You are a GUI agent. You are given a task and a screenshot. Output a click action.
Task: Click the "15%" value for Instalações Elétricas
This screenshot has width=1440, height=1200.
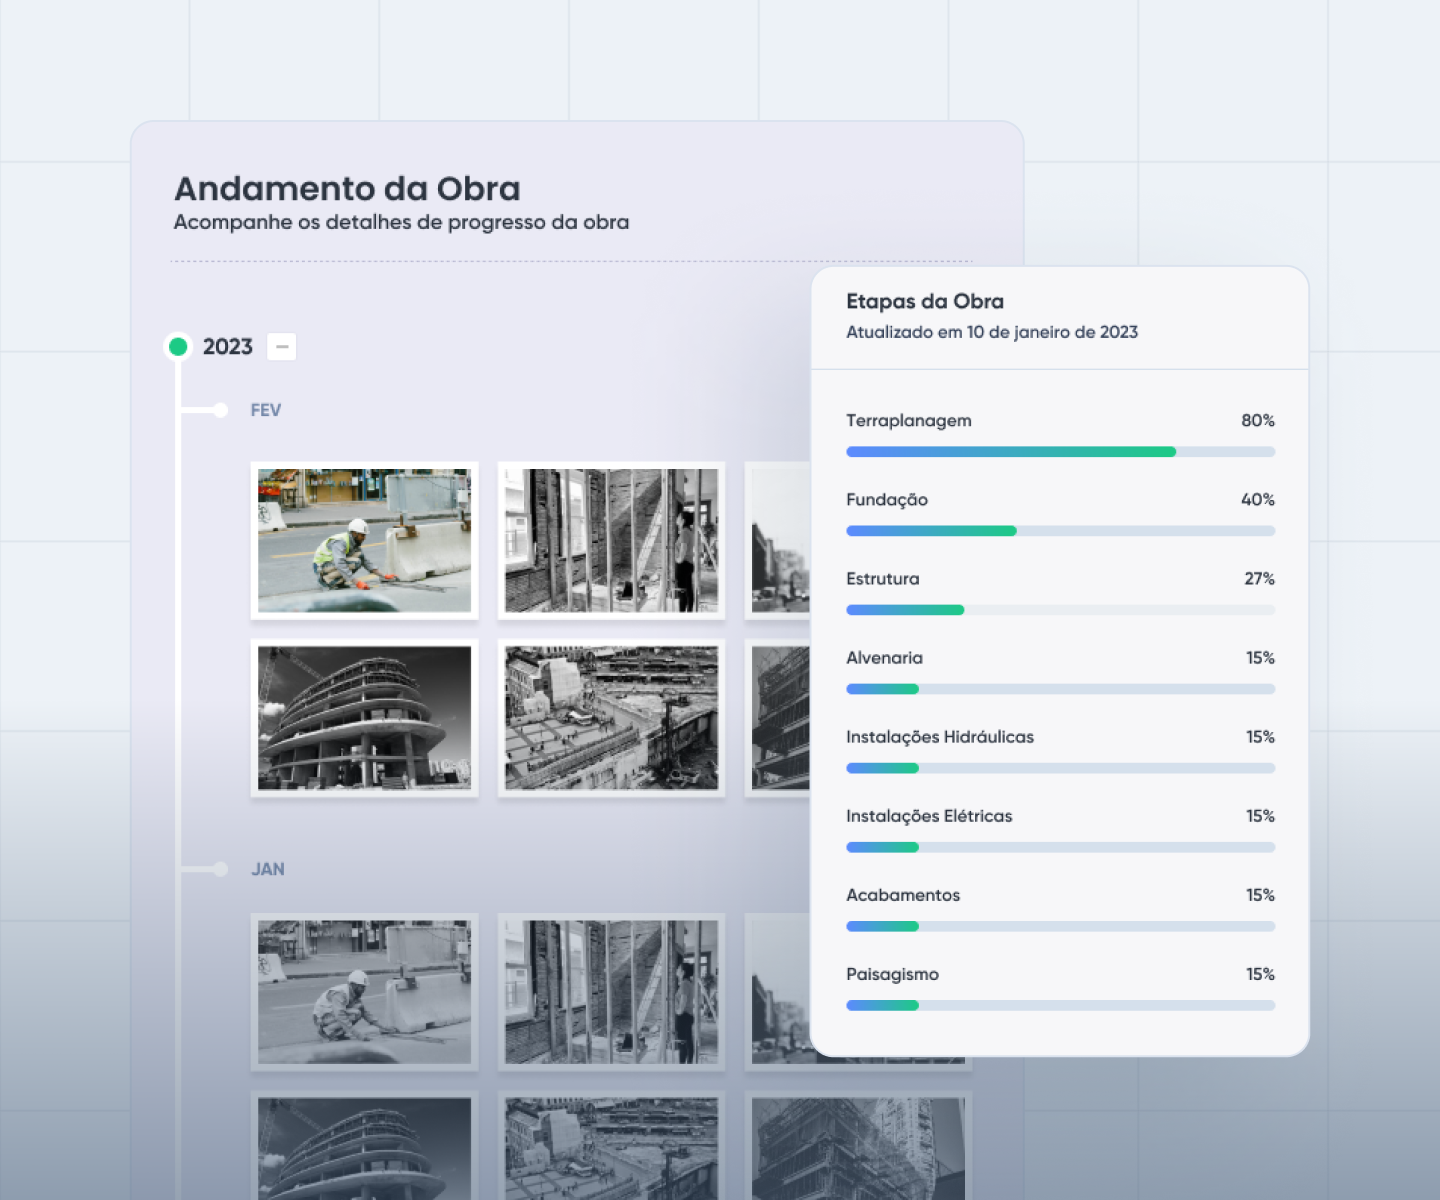1260,816
